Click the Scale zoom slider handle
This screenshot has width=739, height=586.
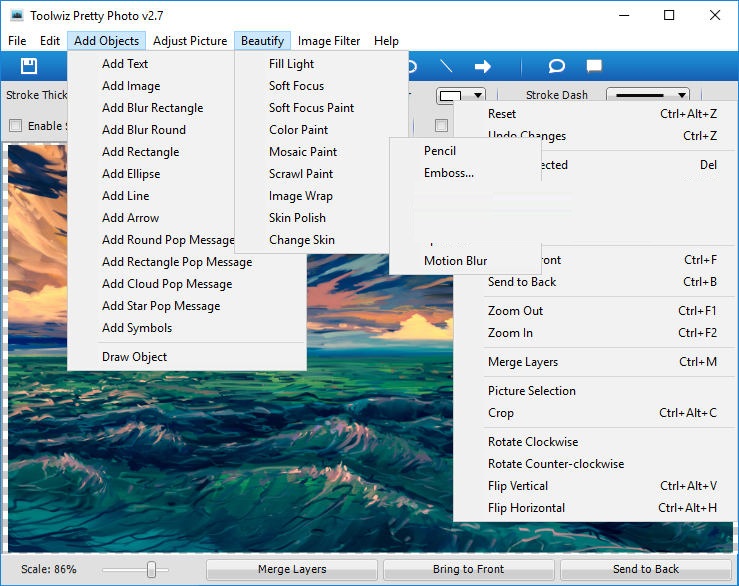151,569
